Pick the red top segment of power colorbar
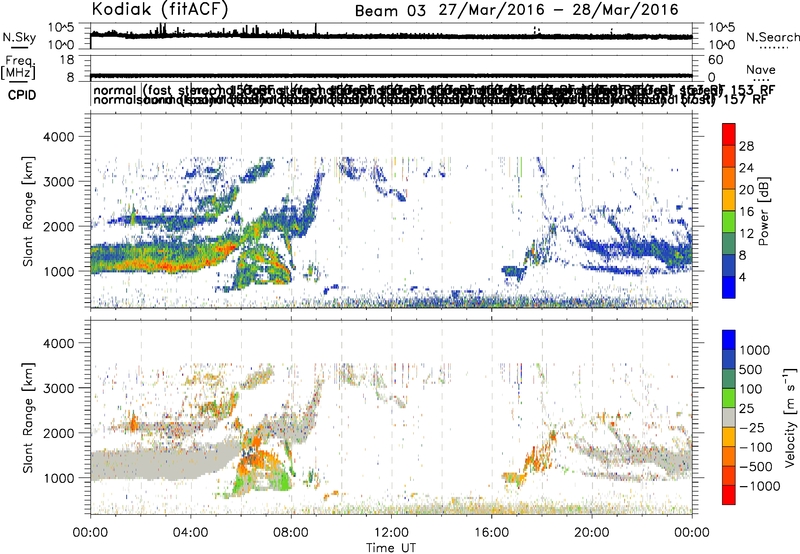Screen dimensions: 800x554 pos(729,135)
